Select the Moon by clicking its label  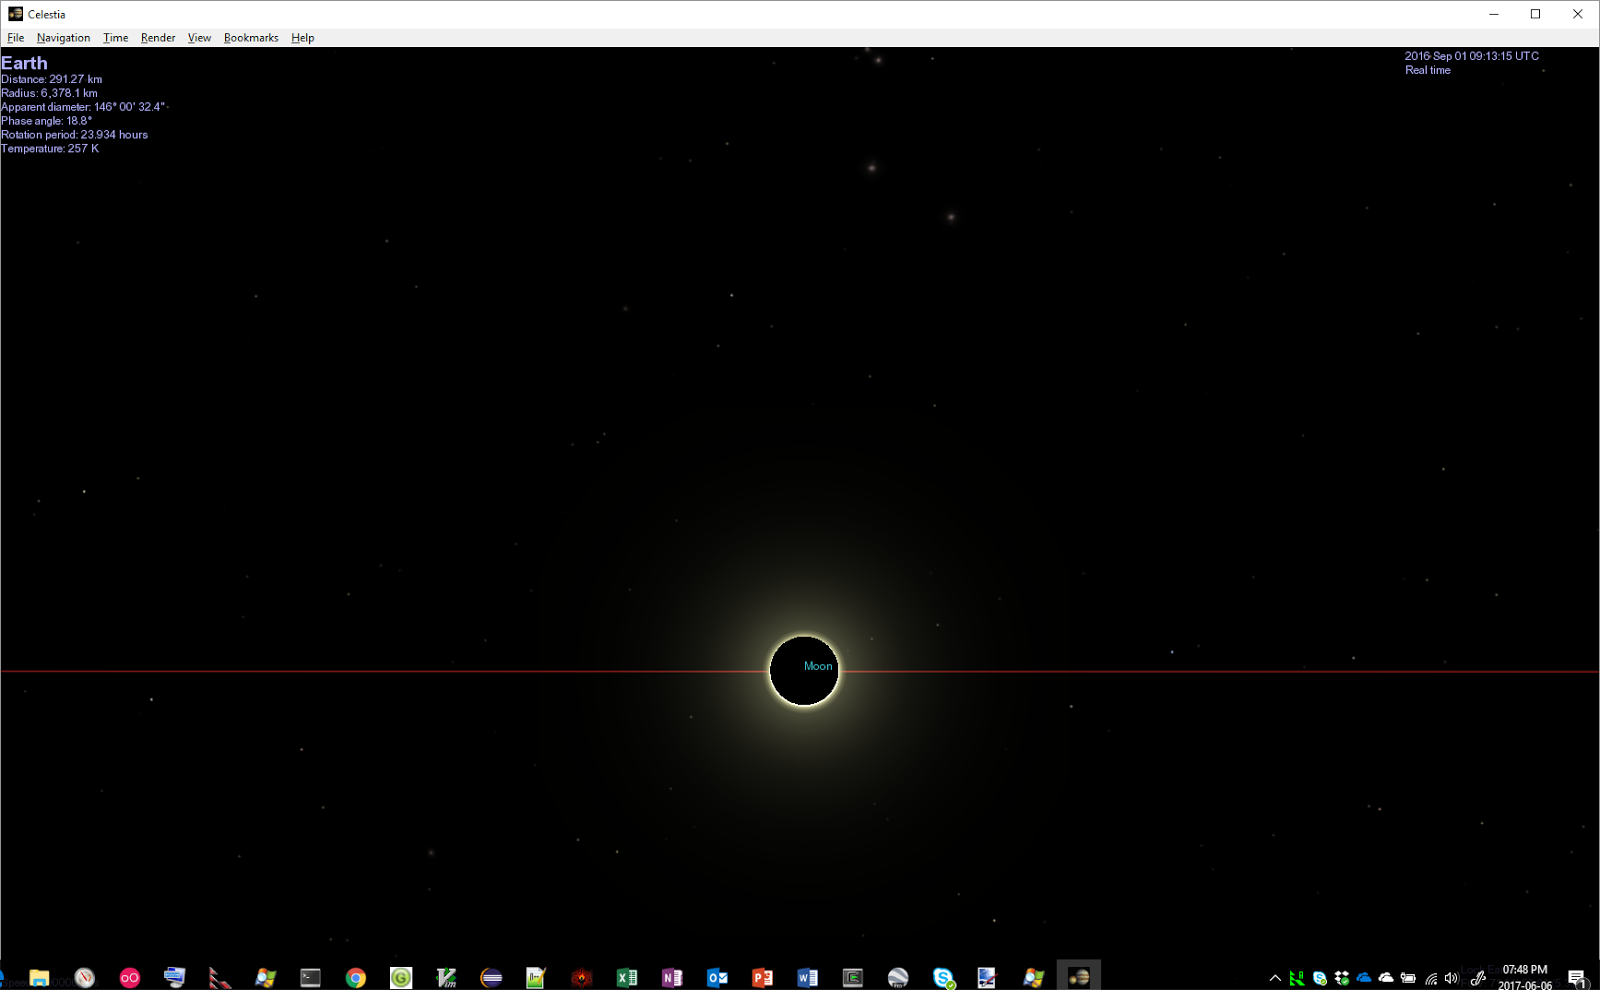(818, 666)
